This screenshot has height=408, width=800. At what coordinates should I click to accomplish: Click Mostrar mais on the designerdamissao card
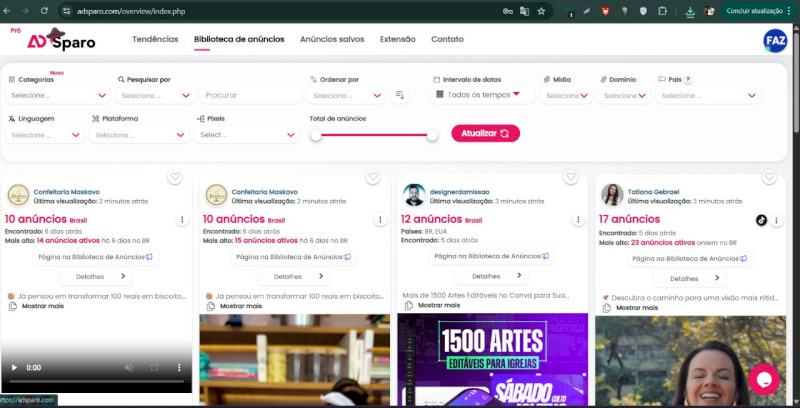(x=439, y=305)
